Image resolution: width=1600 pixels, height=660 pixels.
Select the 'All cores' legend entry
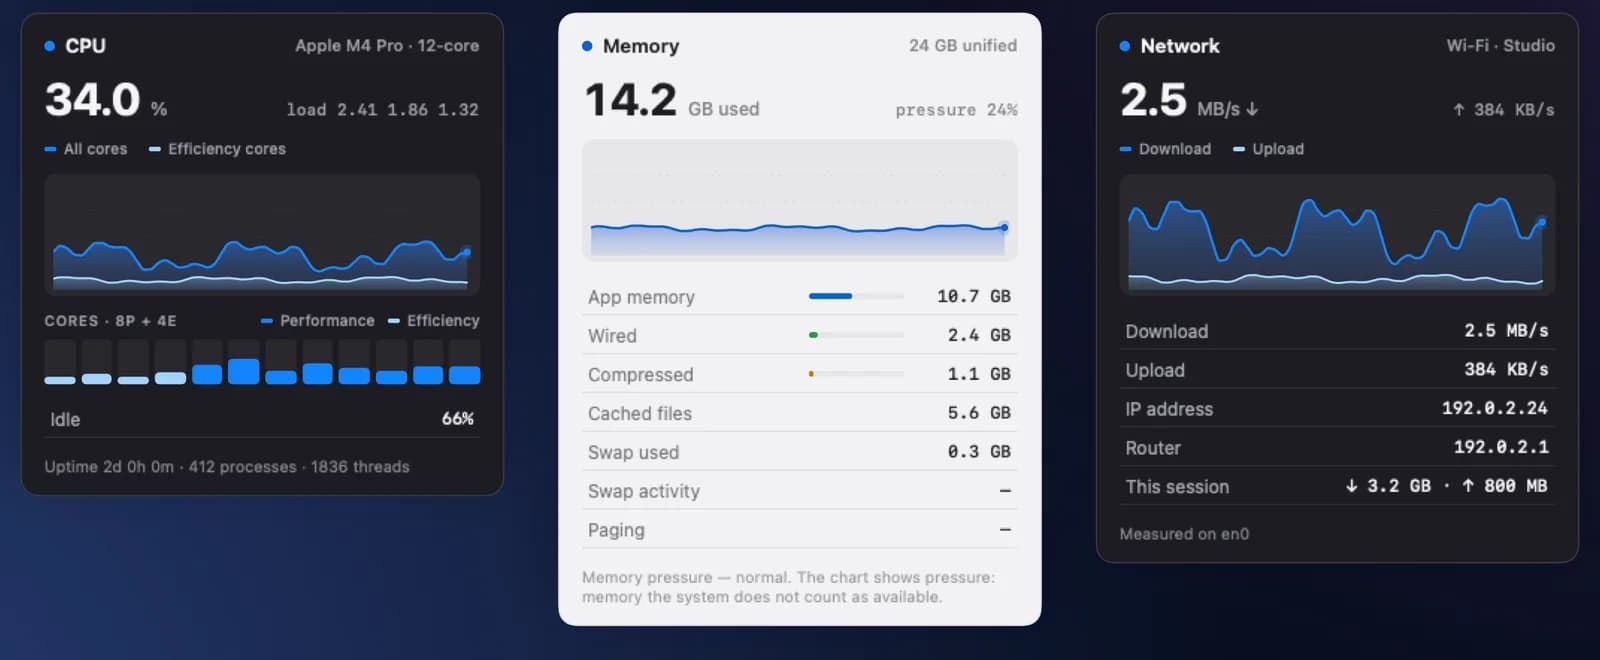pos(86,149)
